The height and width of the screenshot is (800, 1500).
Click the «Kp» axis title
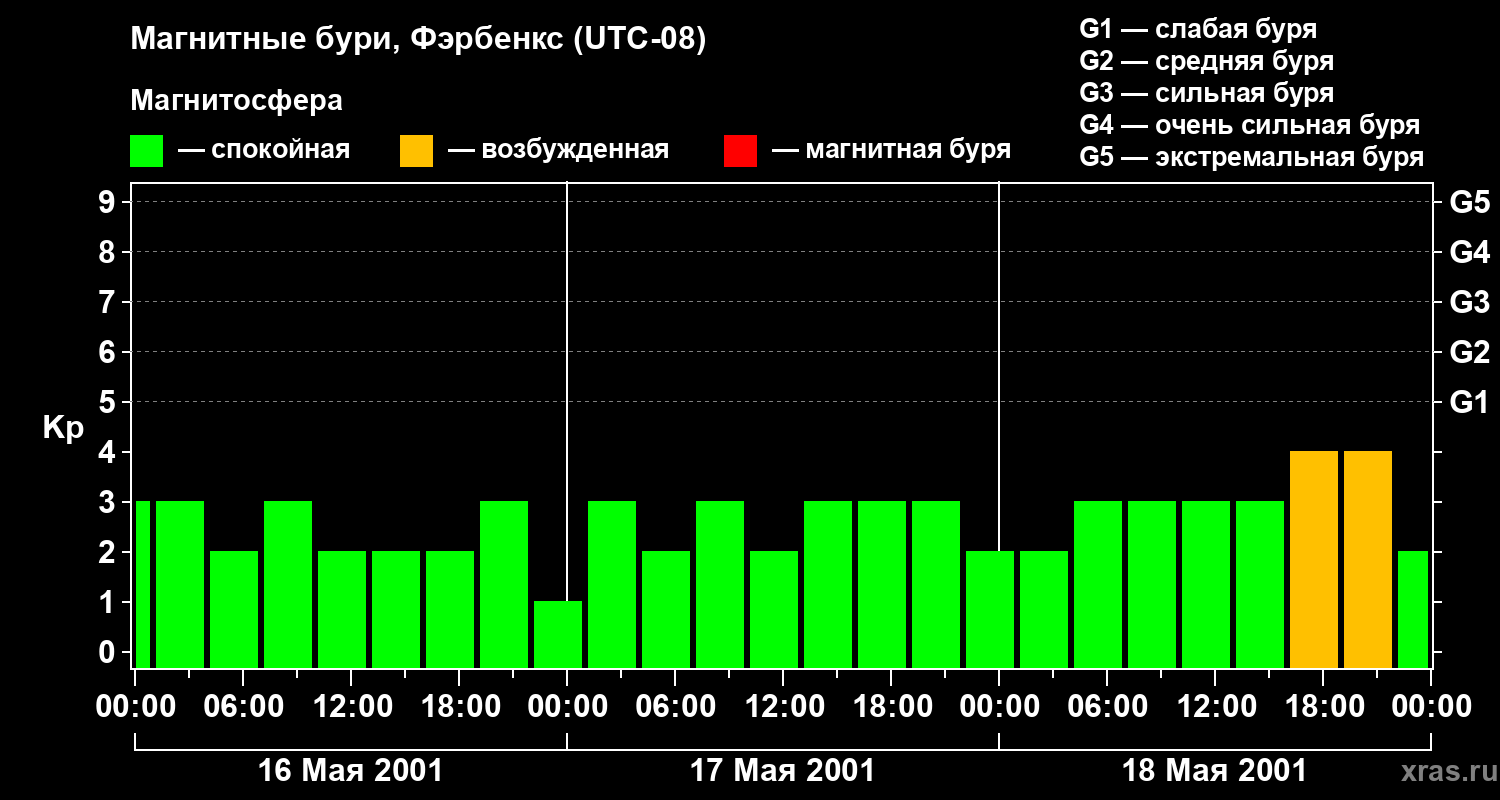(x=63, y=428)
